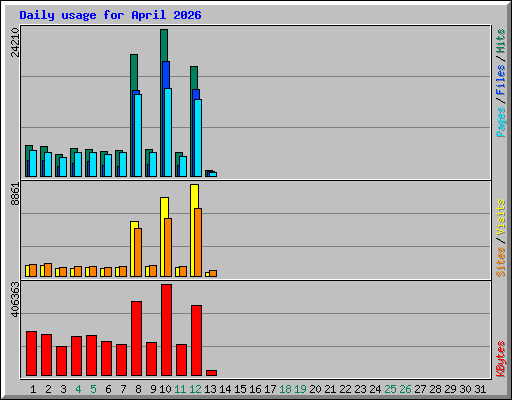This screenshot has height=400, width=512.
Task: Click the cyan pages bar for day 1
Action: tap(33, 163)
